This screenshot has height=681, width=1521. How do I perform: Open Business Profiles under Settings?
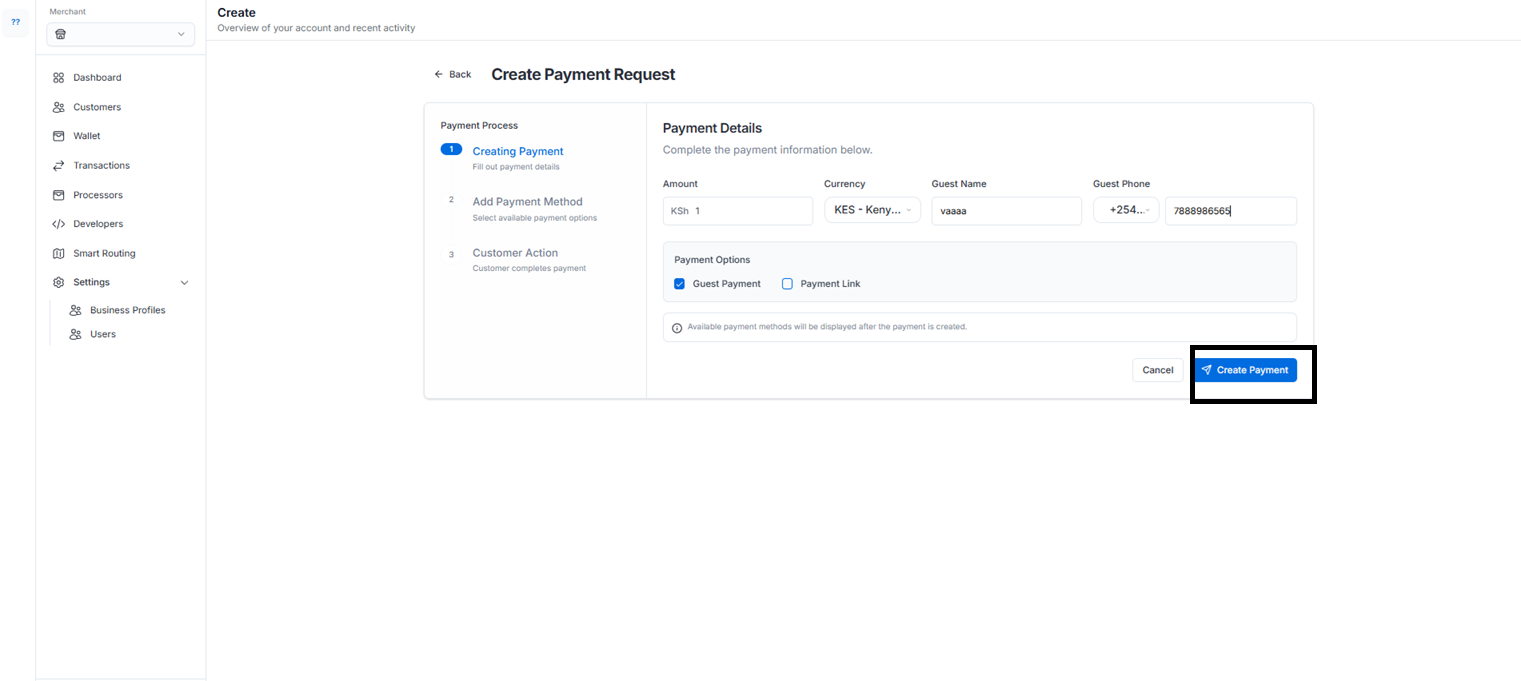click(127, 310)
